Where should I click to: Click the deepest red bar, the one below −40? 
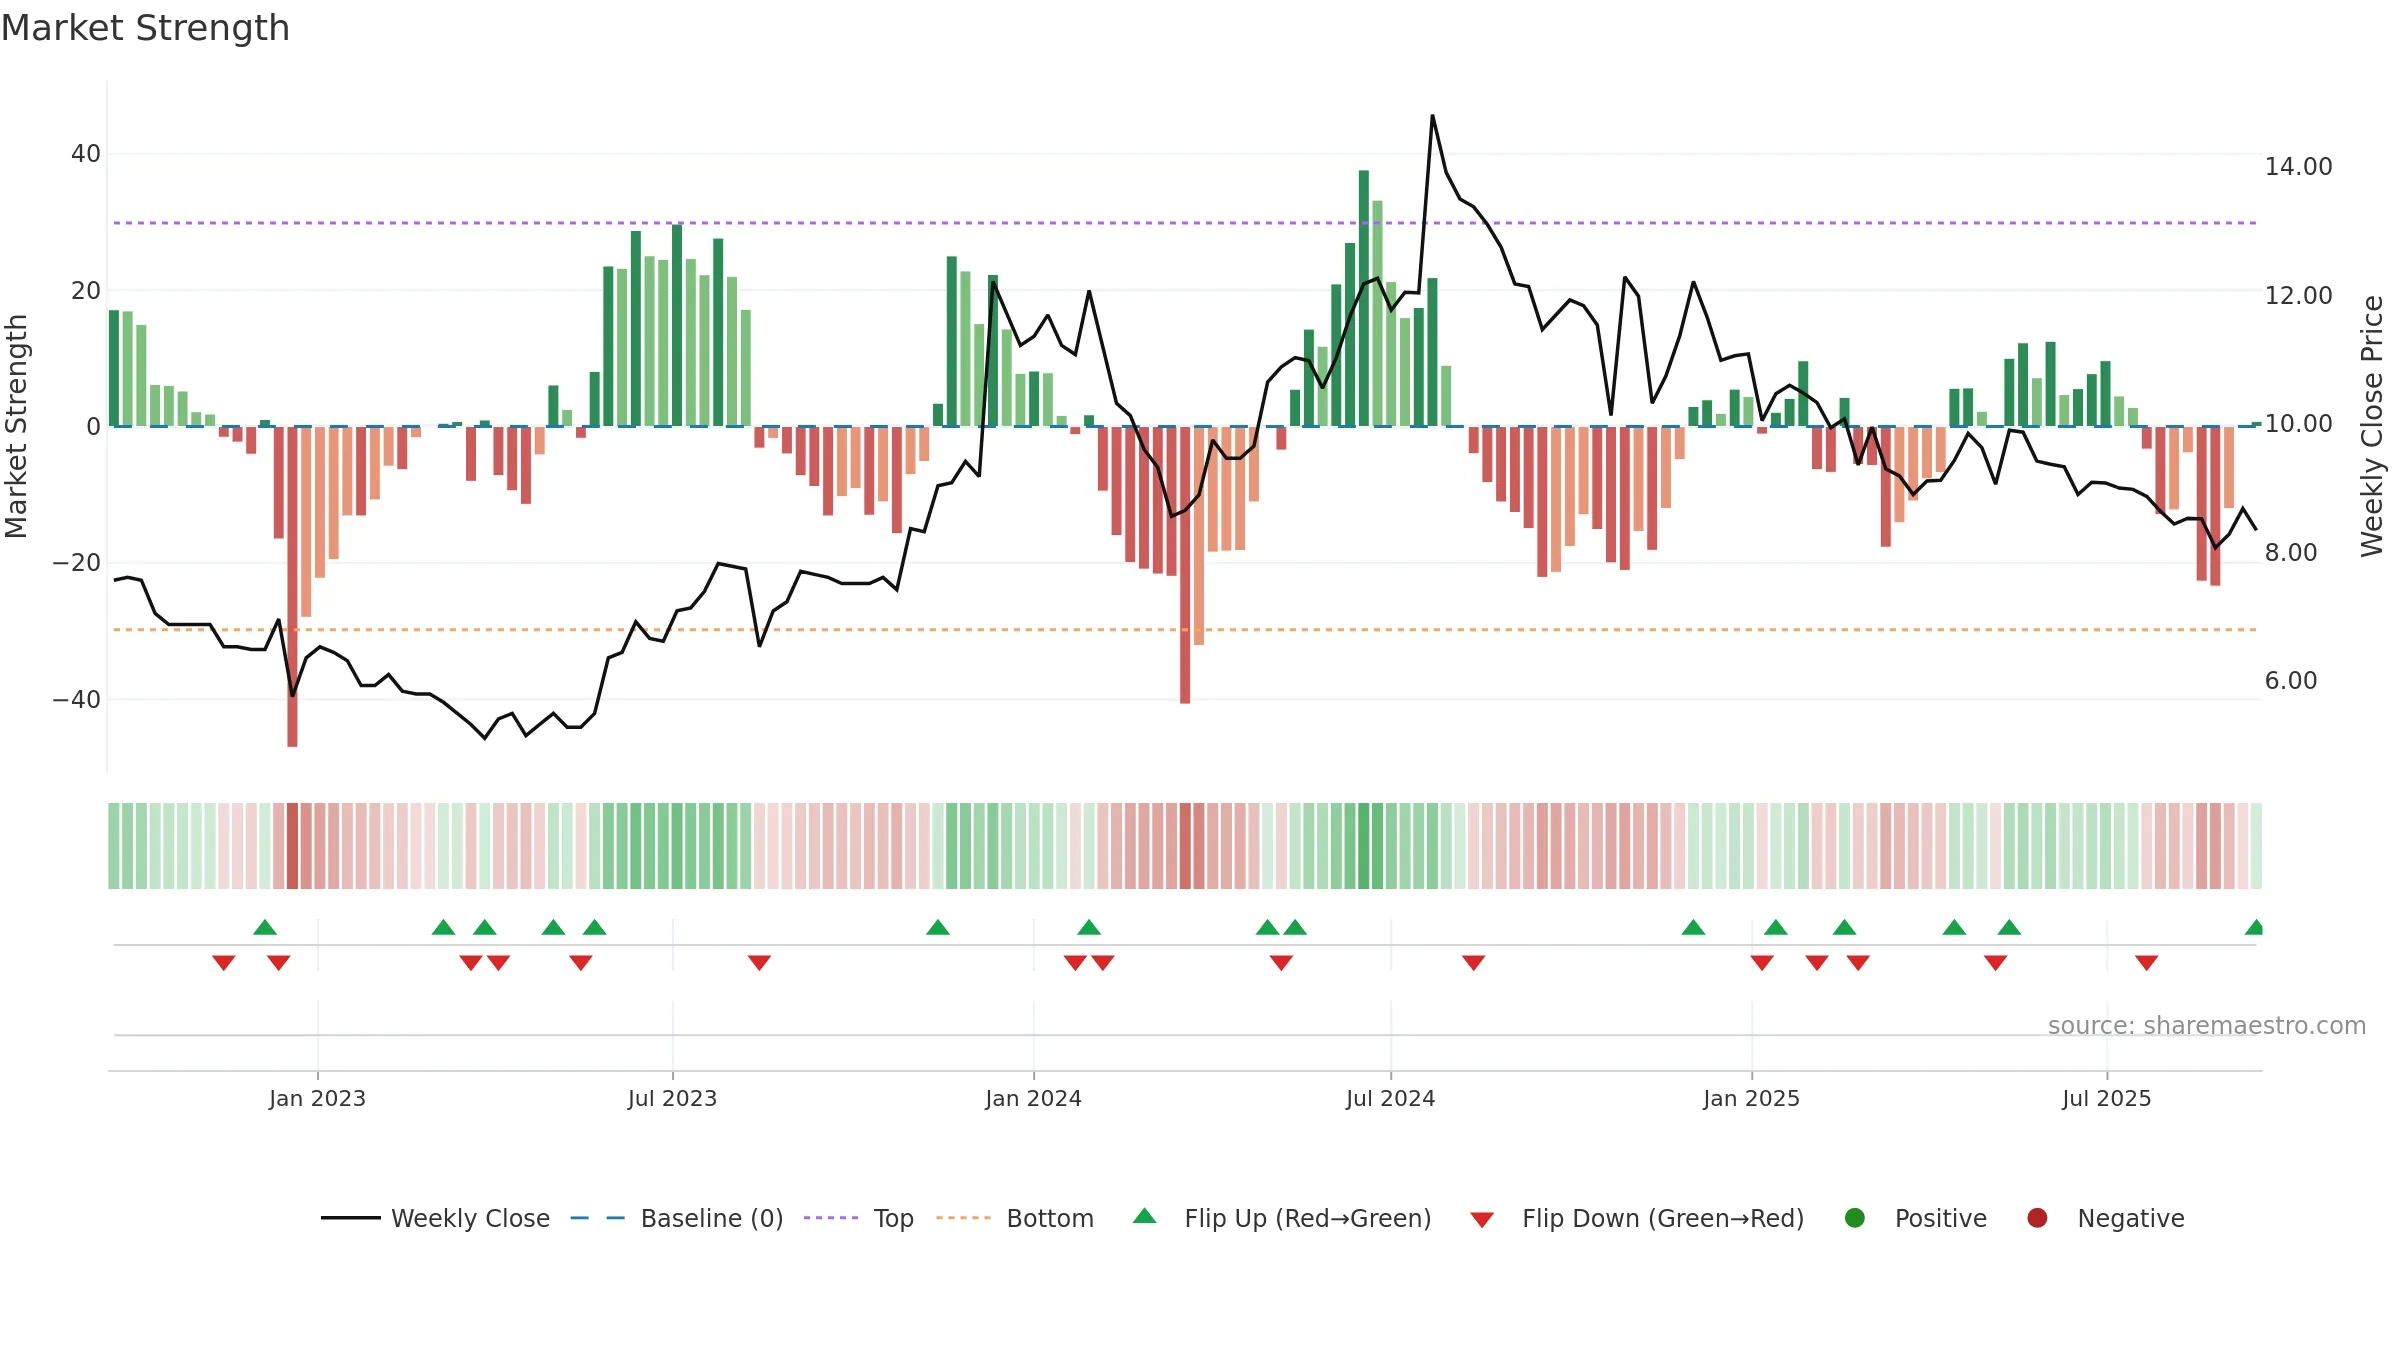coord(292,586)
